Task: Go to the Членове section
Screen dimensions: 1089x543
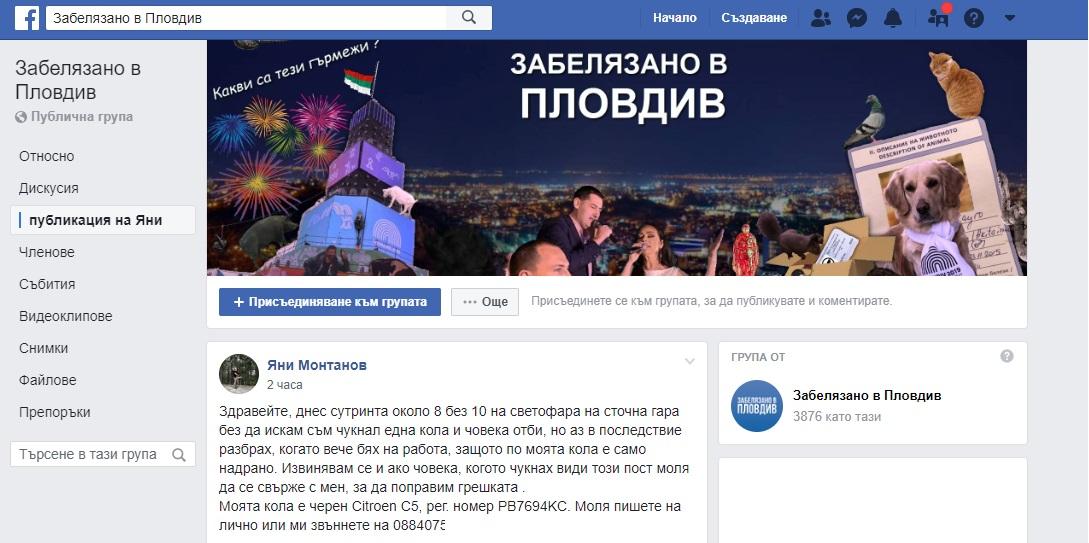Action: [x=47, y=252]
